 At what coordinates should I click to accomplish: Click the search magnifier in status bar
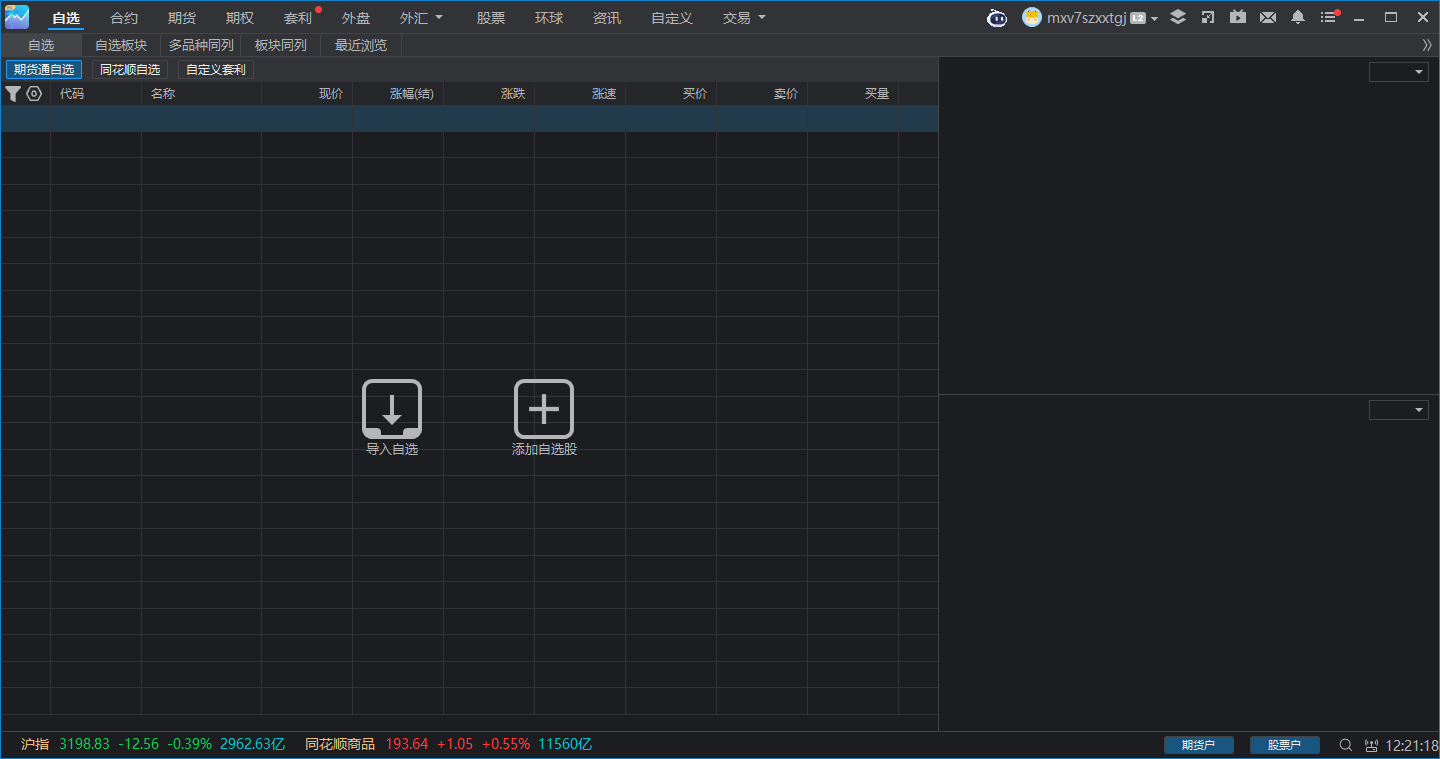click(1346, 745)
